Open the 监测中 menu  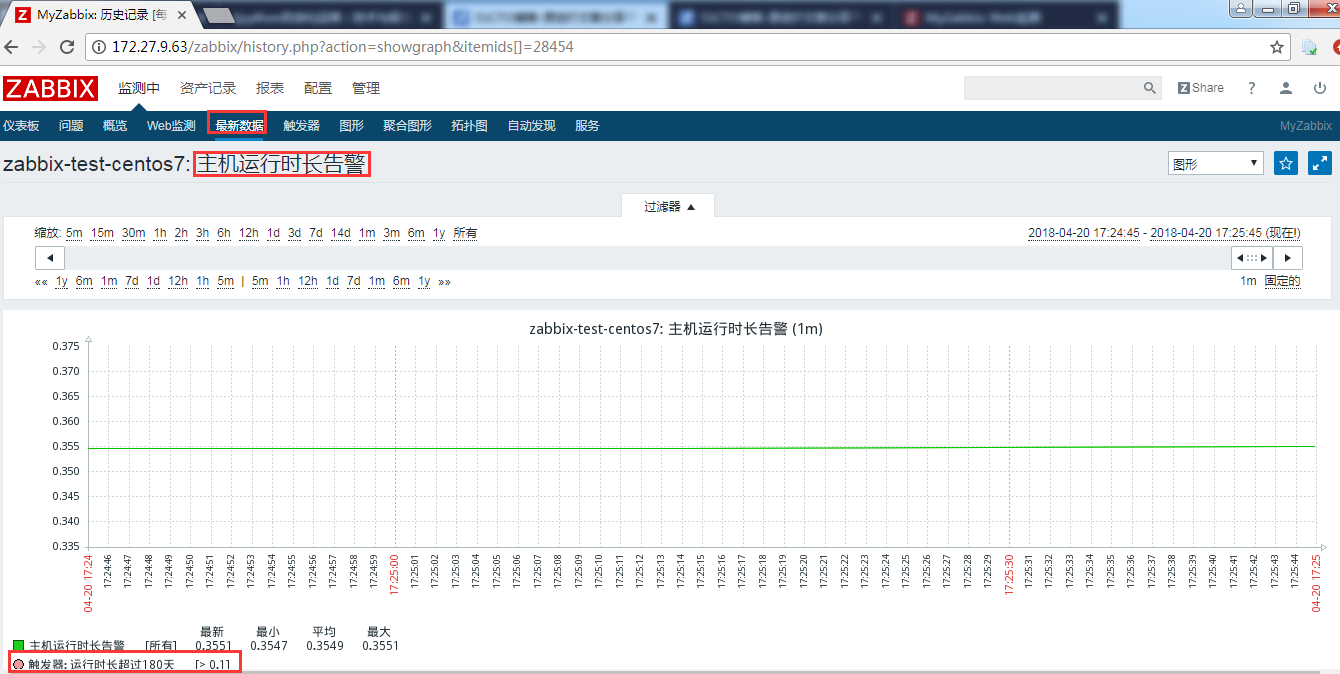point(139,88)
